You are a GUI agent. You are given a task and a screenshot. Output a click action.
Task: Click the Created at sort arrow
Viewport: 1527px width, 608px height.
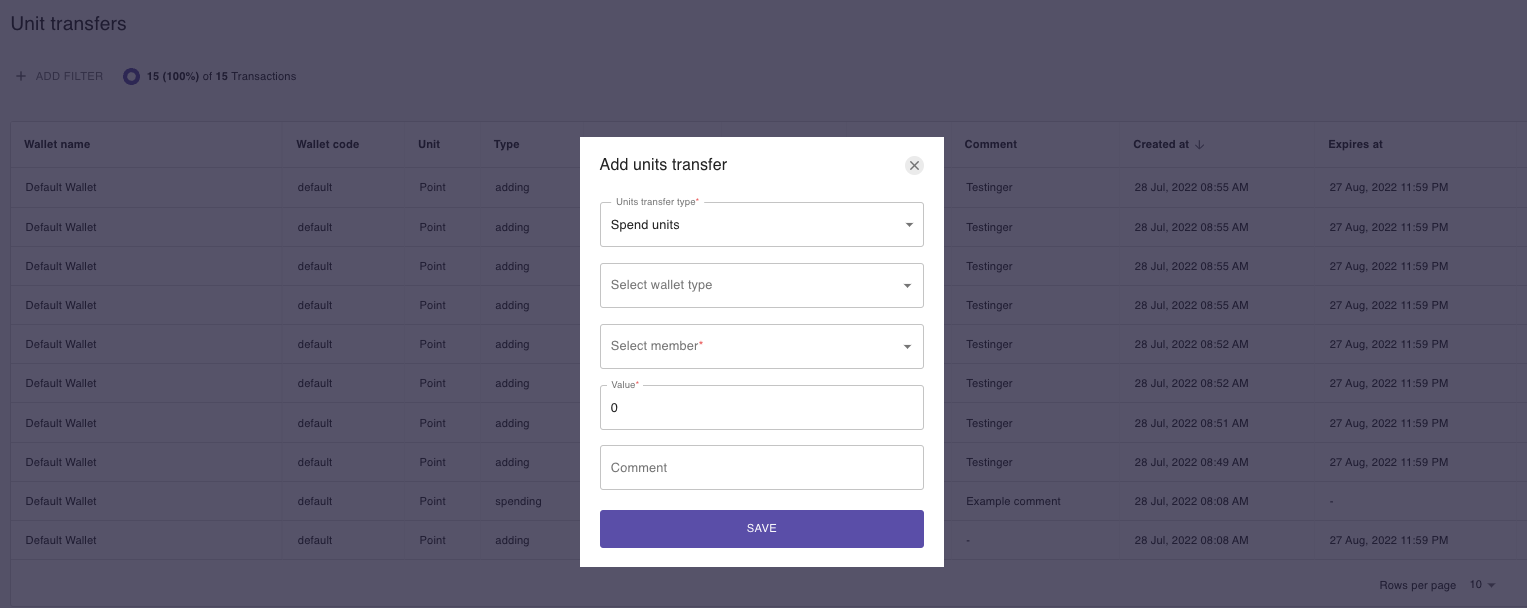pos(1200,144)
